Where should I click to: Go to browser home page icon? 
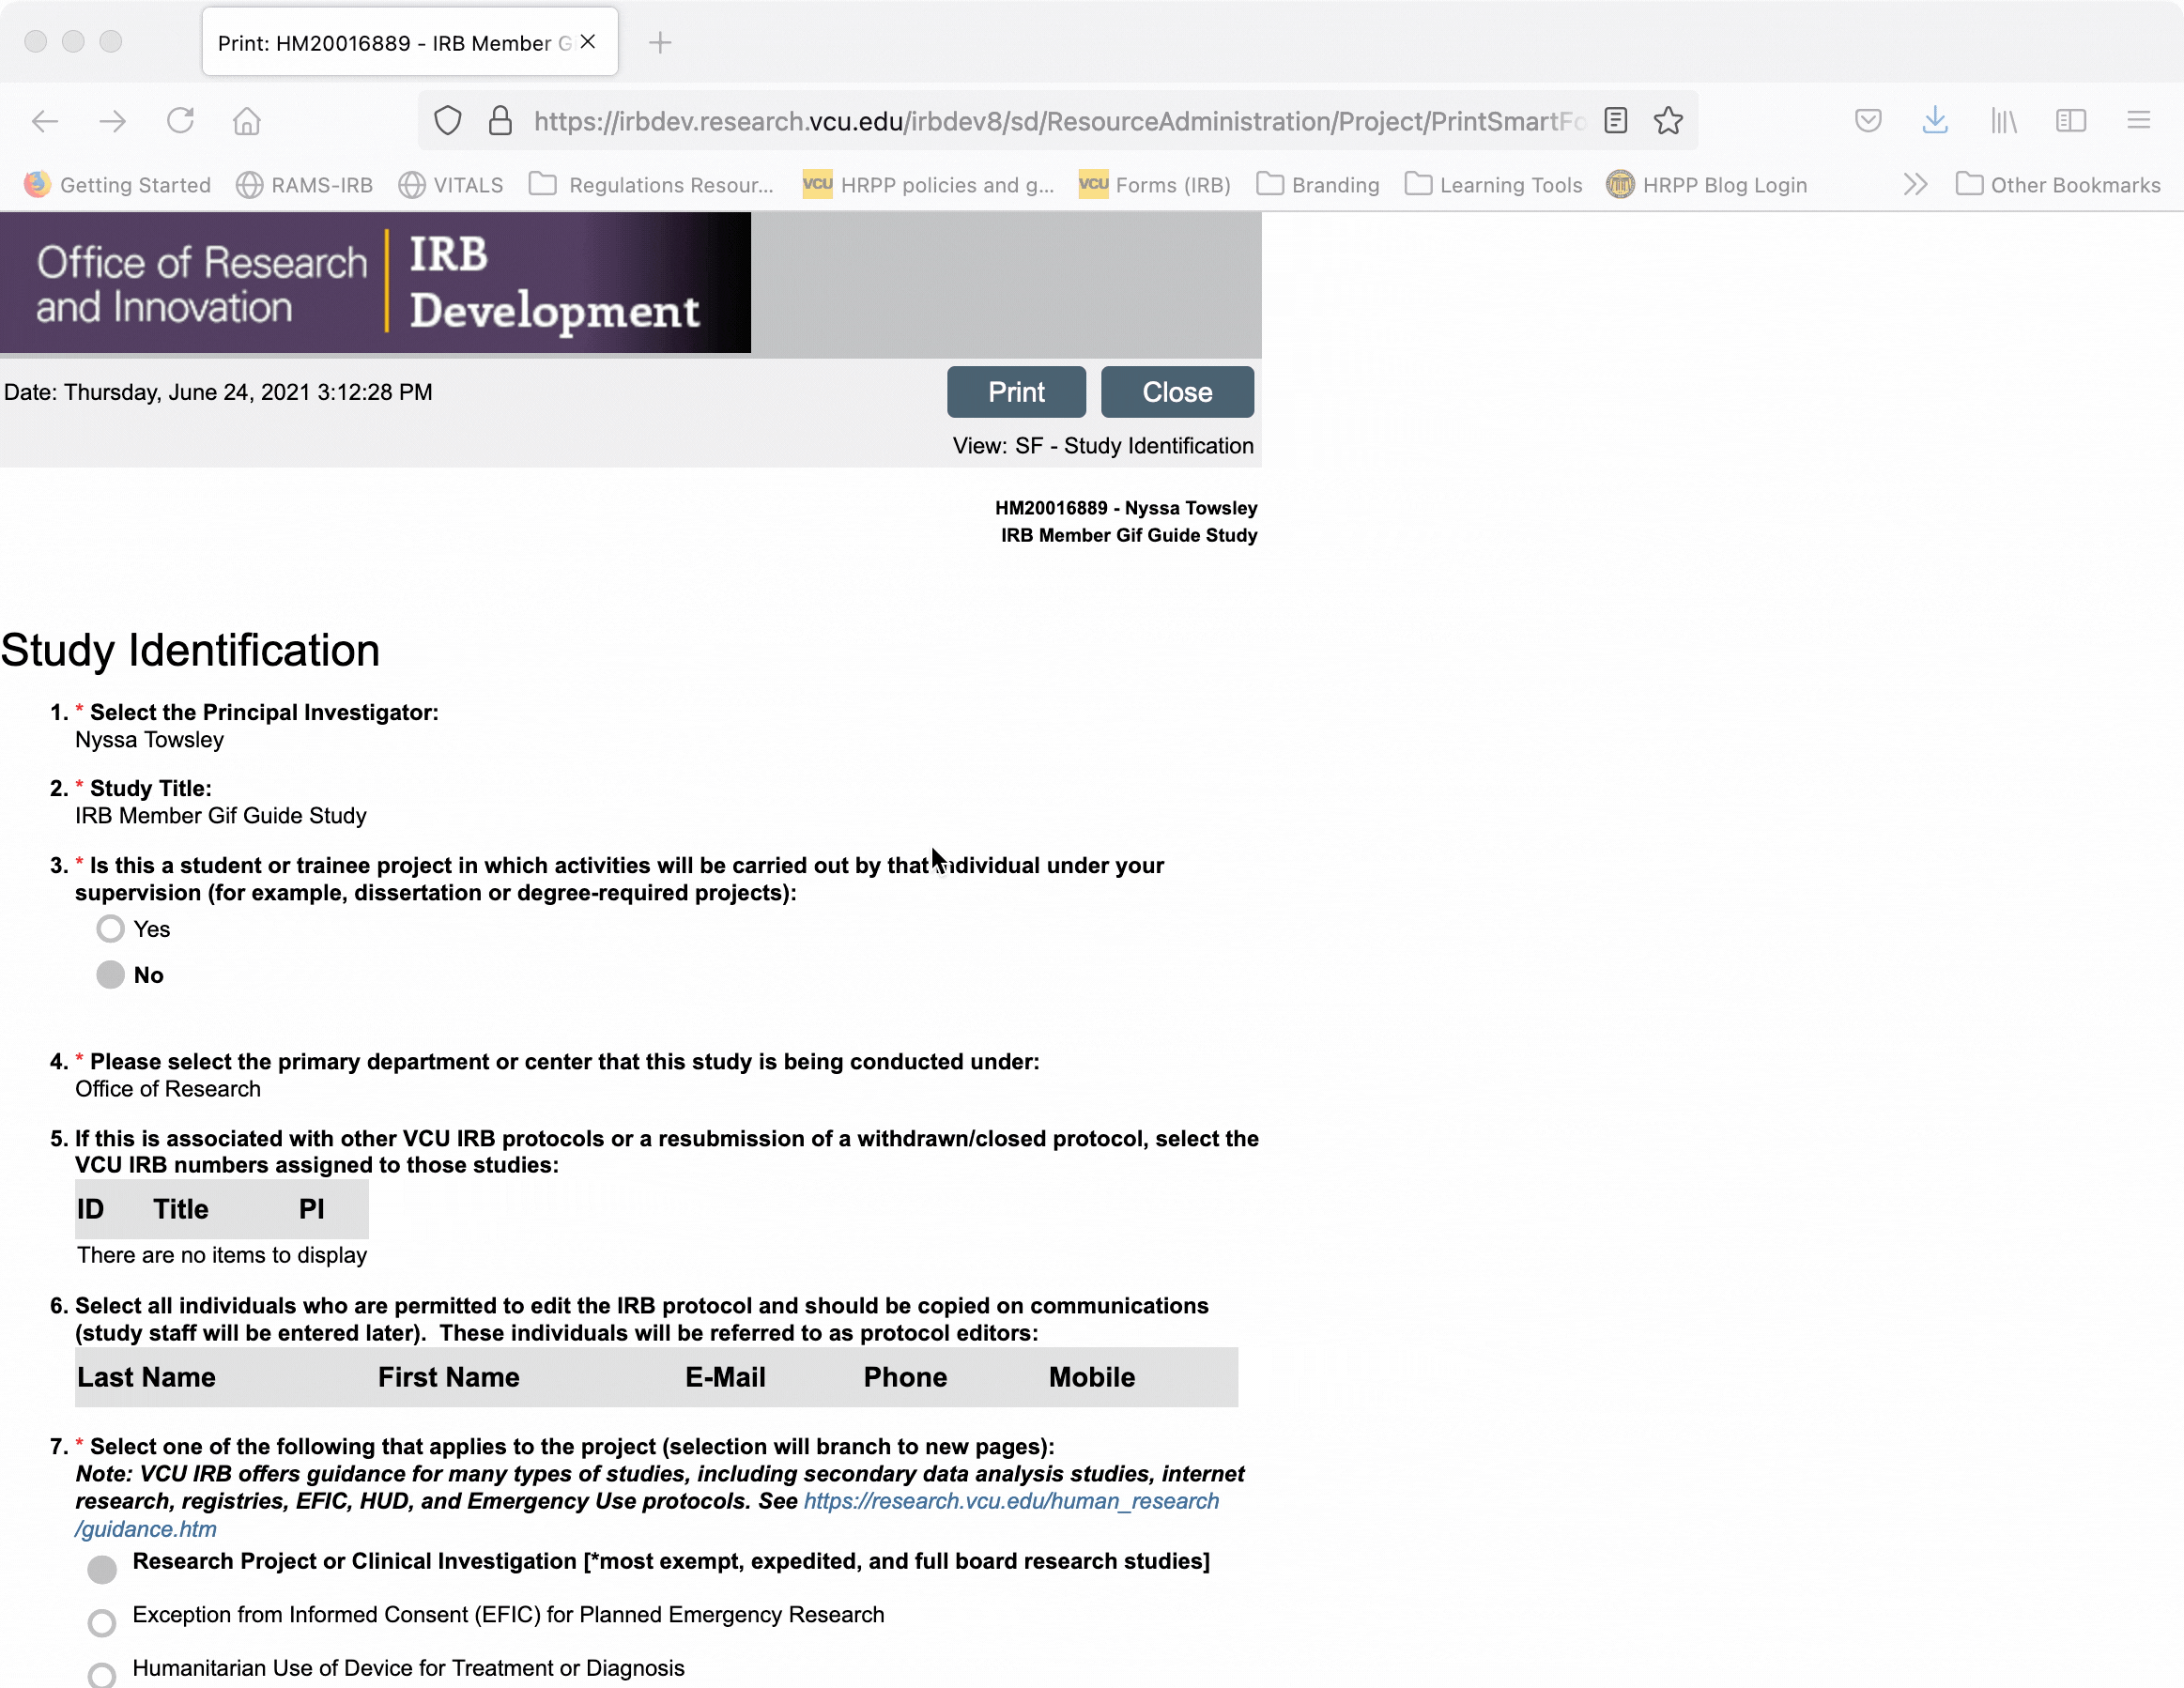point(246,121)
